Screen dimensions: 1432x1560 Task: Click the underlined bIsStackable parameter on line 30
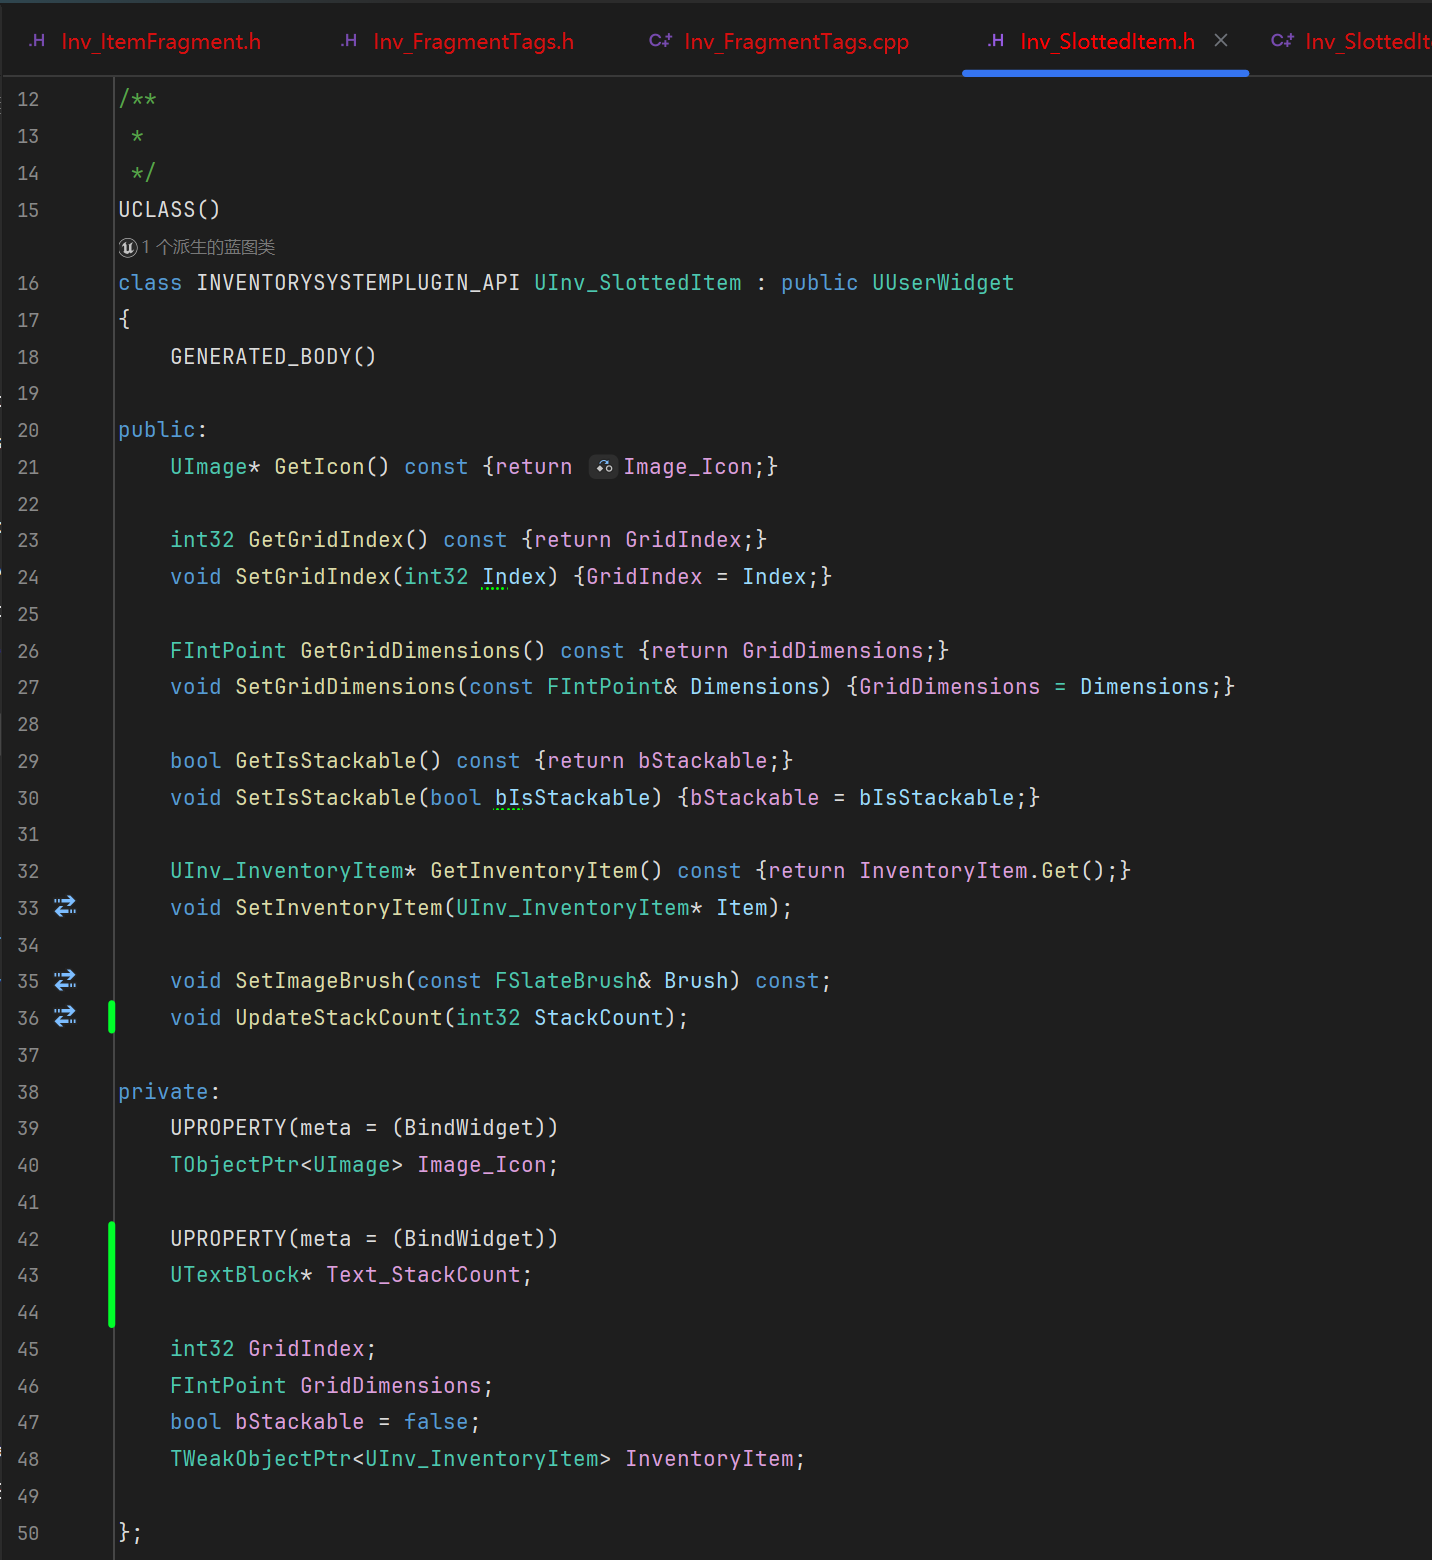(573, 798)
